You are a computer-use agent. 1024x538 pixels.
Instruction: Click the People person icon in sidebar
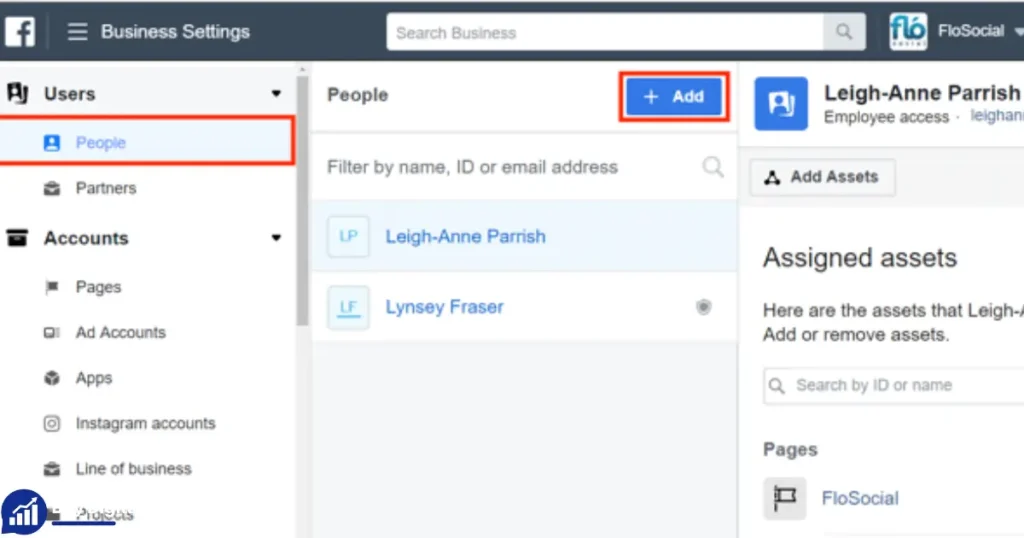[52, 143]
